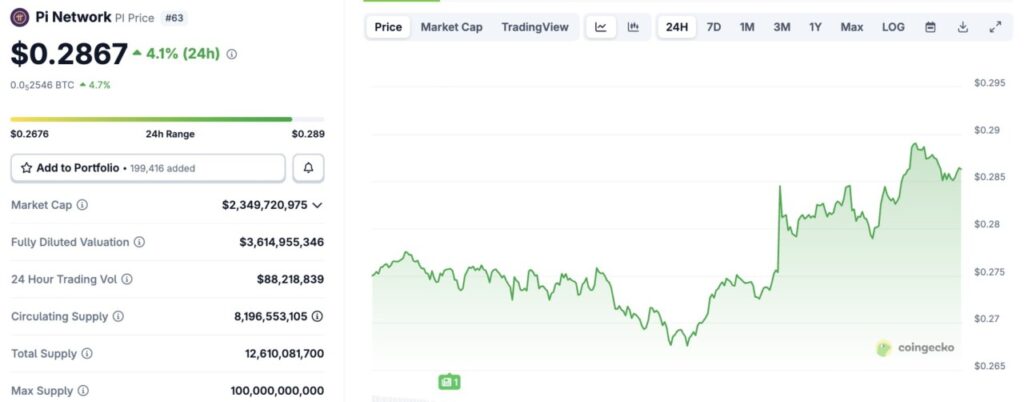The width and height of the screenshot is (1024, 402).
Task: Expand the chart to fullscreen
Action: (x=994, y=27)
